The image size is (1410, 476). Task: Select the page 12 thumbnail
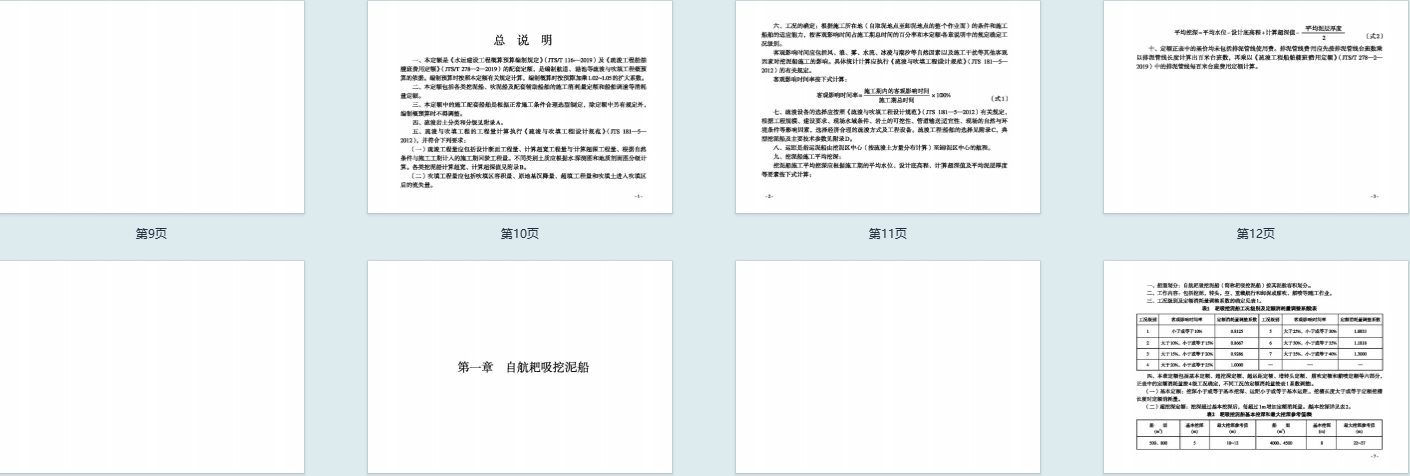(x=1252, y=106)
